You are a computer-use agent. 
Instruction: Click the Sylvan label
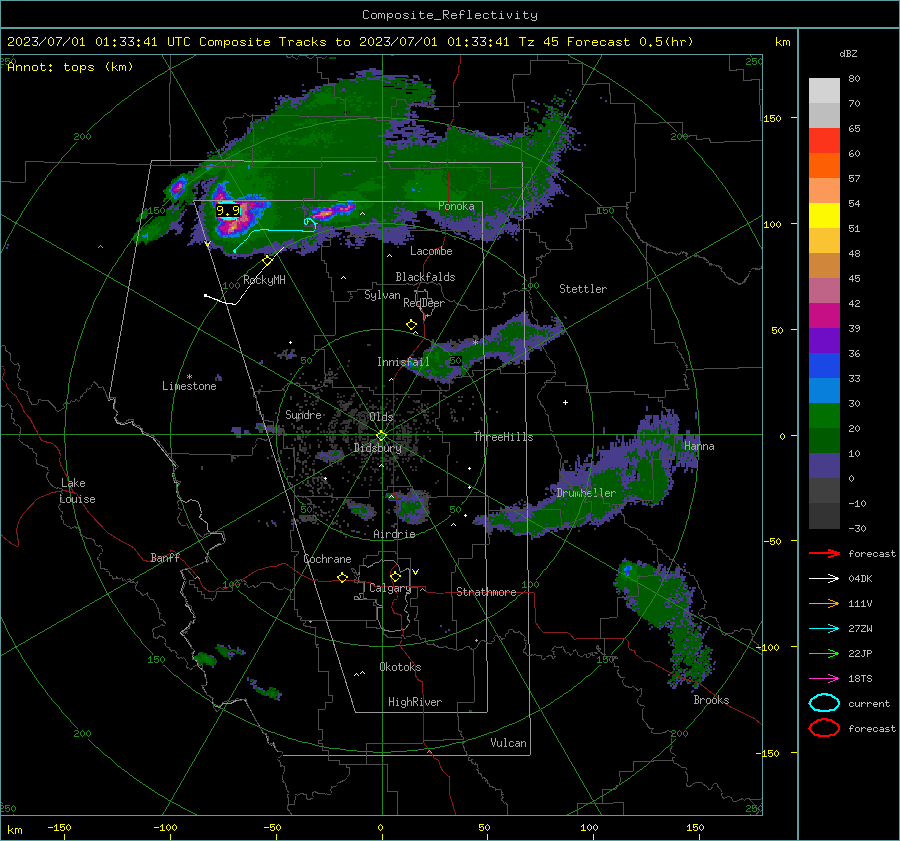382,295
